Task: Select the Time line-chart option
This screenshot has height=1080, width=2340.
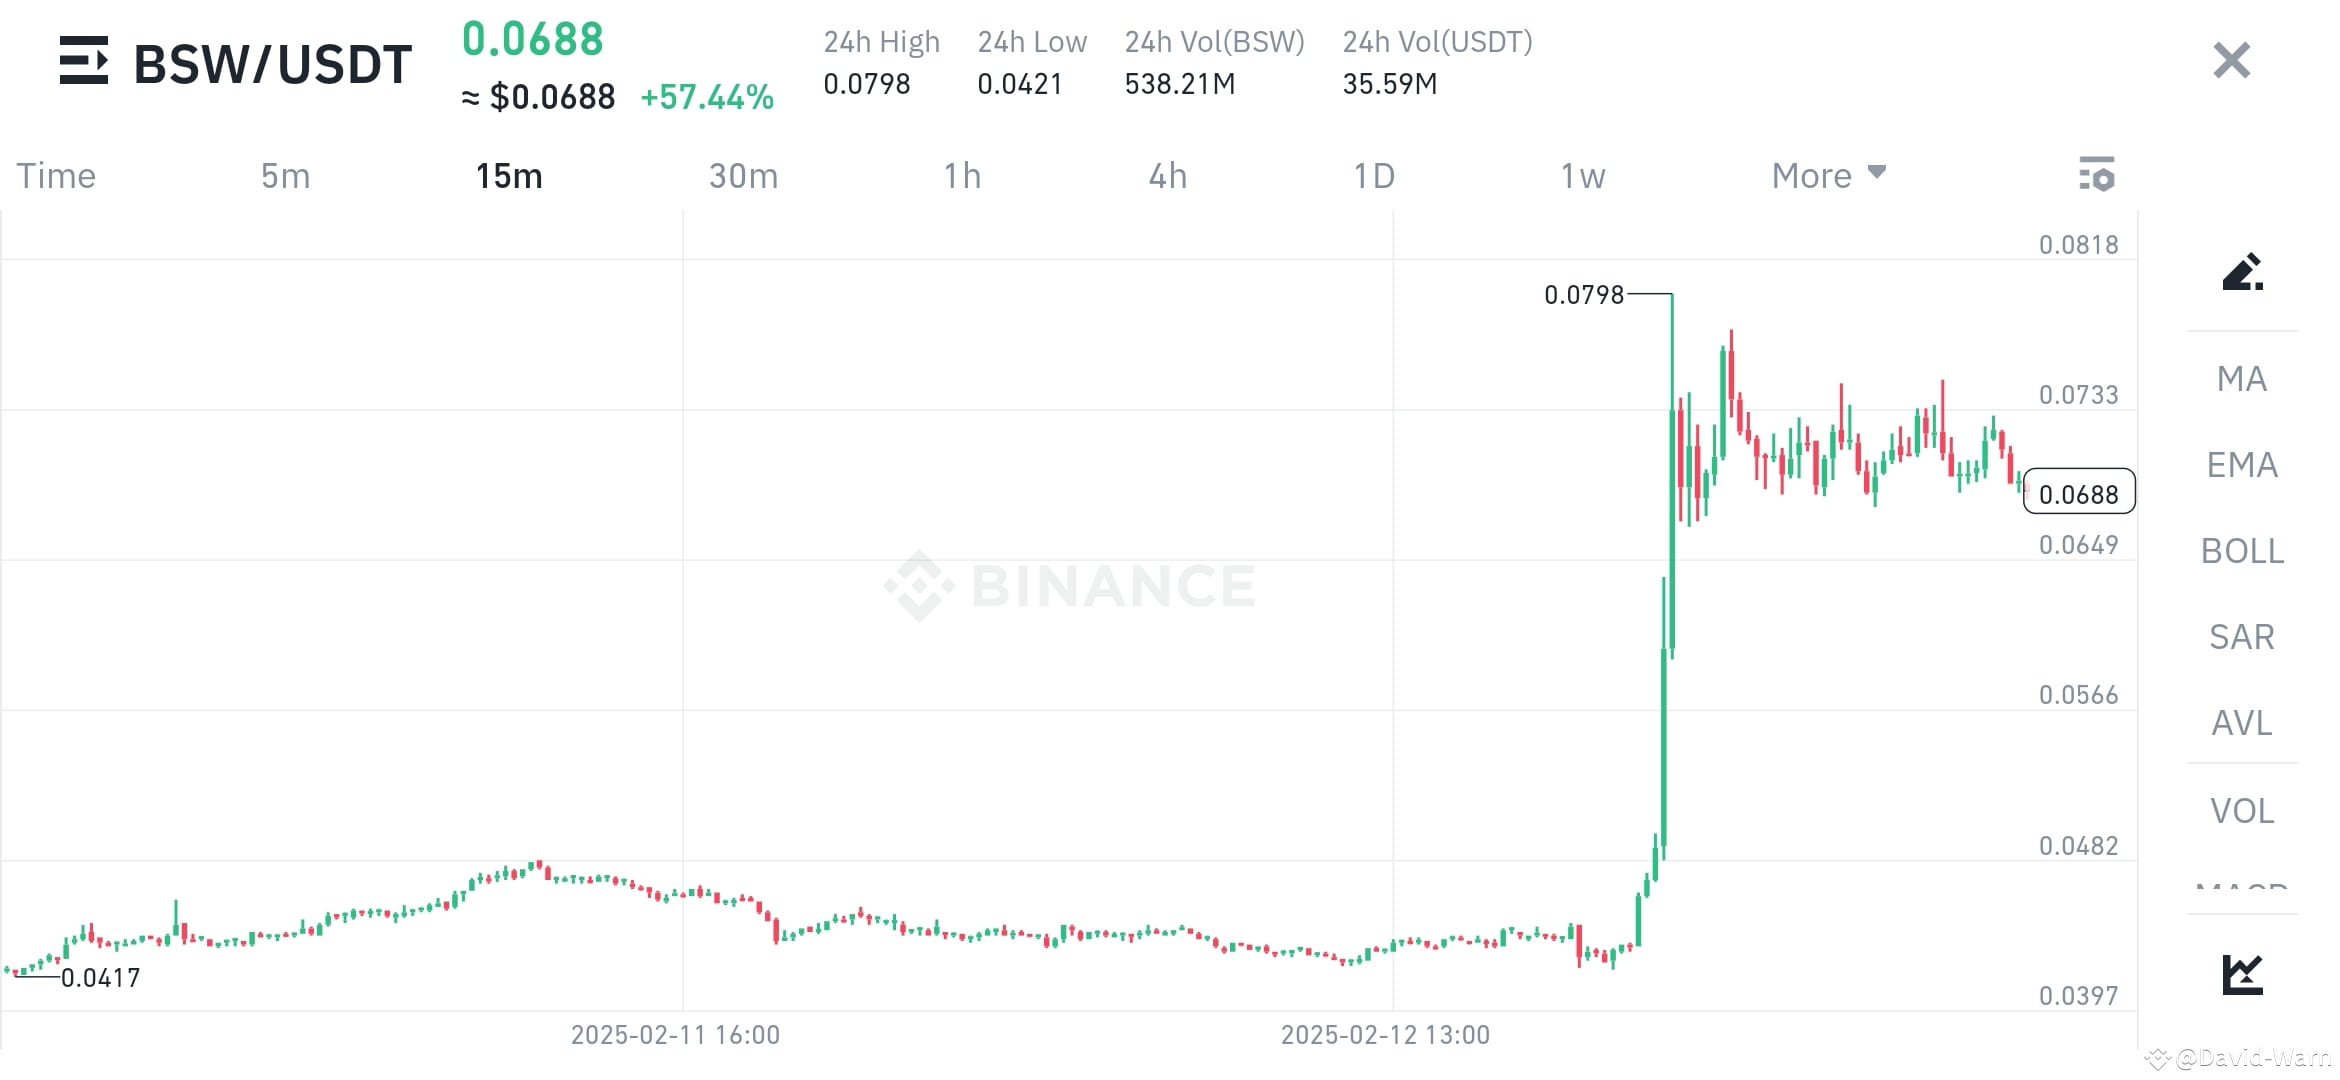Action: coord(56,175)
